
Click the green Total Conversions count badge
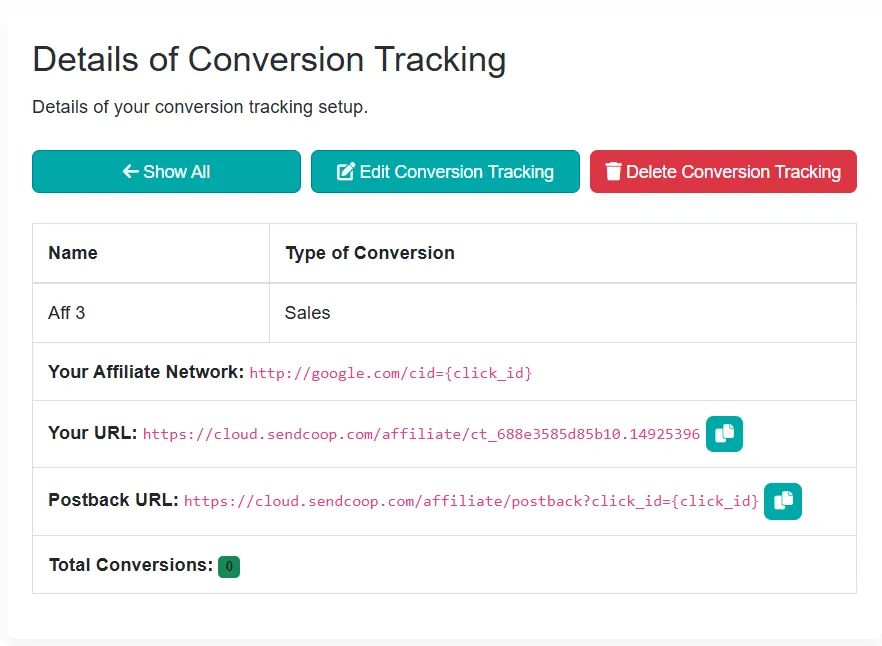click(229, 567)
